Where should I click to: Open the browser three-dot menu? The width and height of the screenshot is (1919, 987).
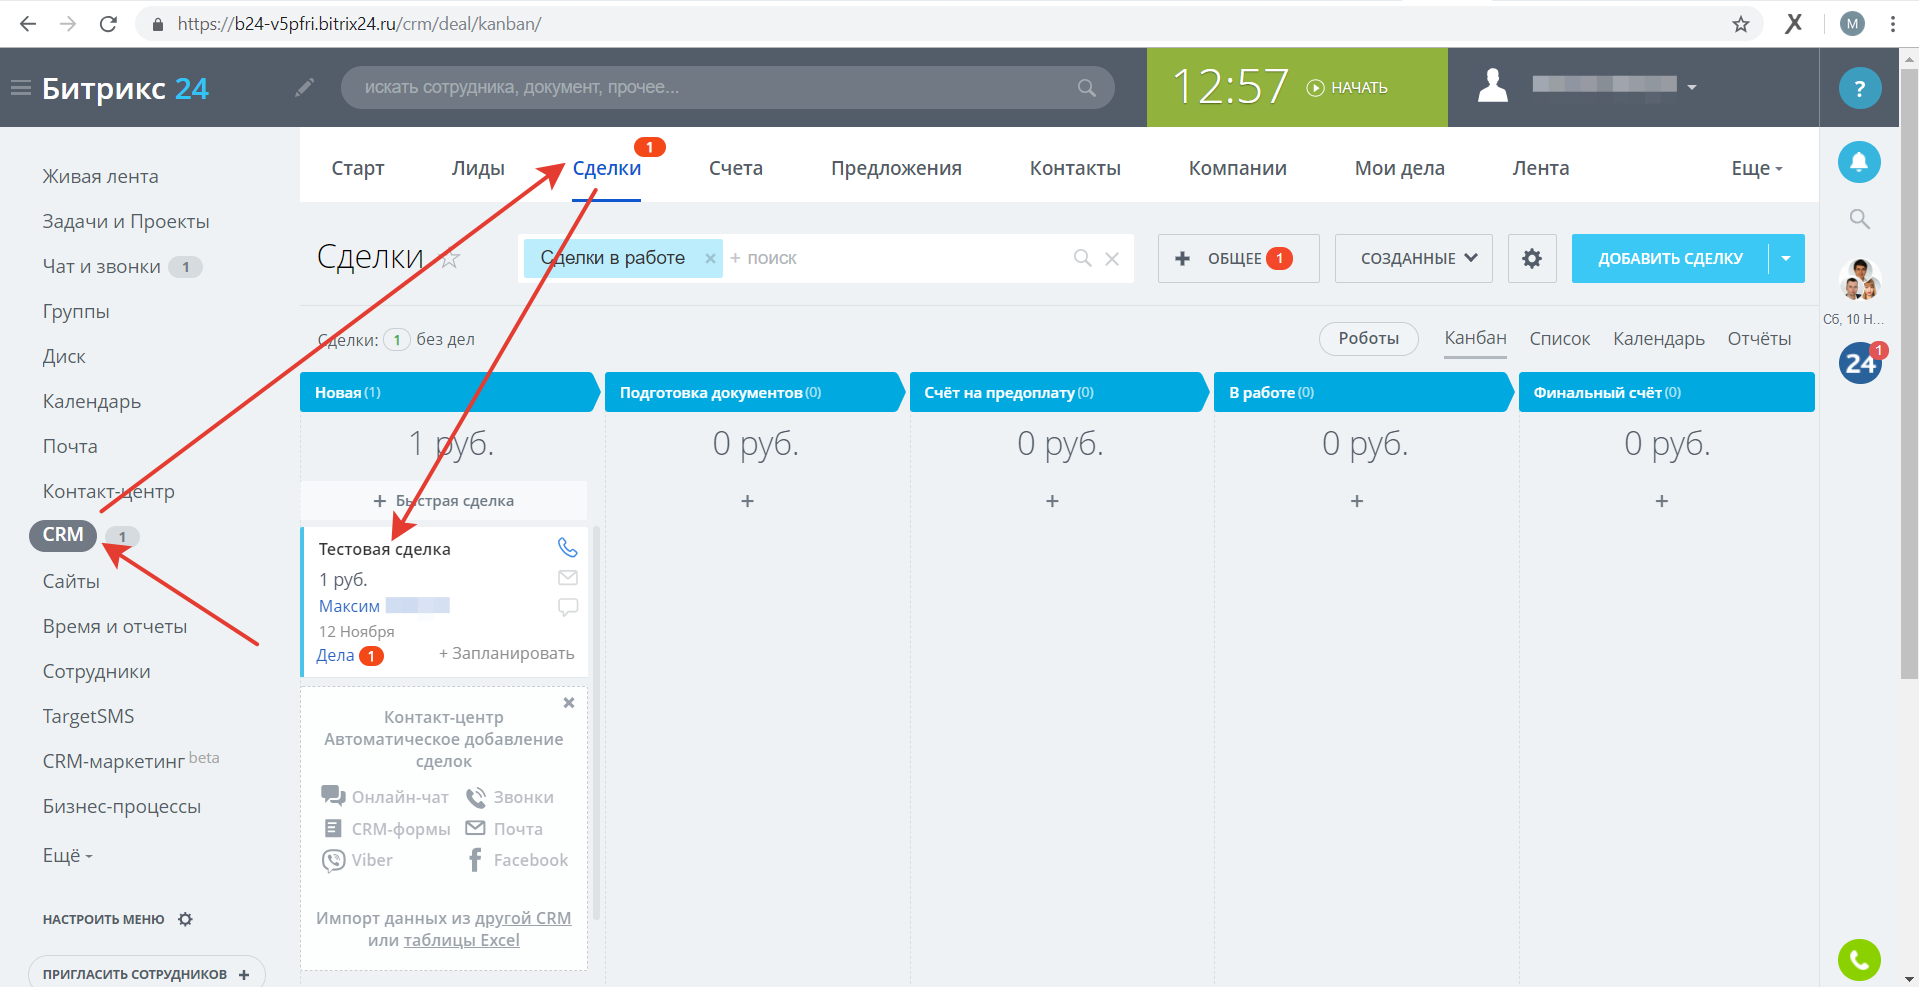[x=1892, y=24]
